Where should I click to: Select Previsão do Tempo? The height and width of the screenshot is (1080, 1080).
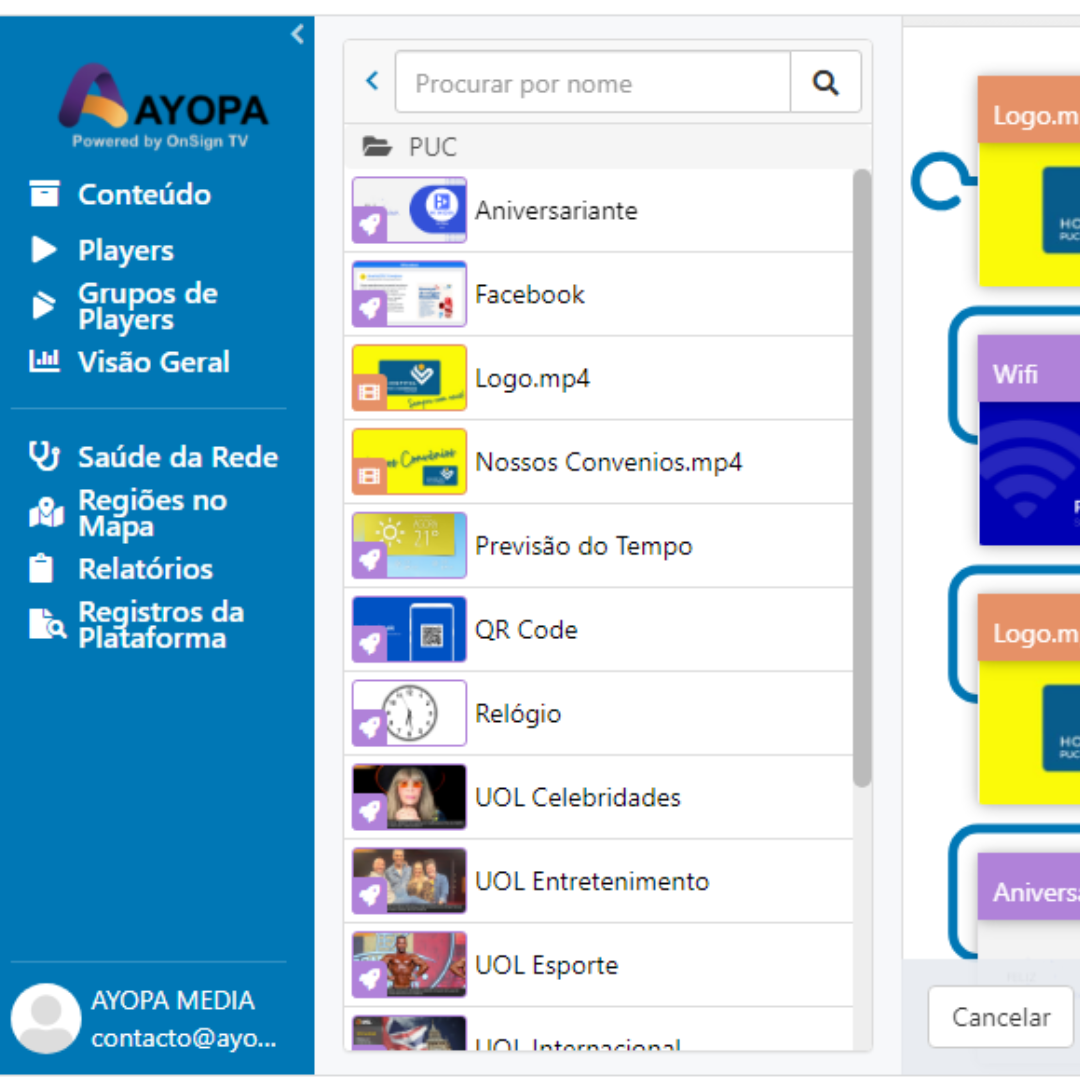599,546
